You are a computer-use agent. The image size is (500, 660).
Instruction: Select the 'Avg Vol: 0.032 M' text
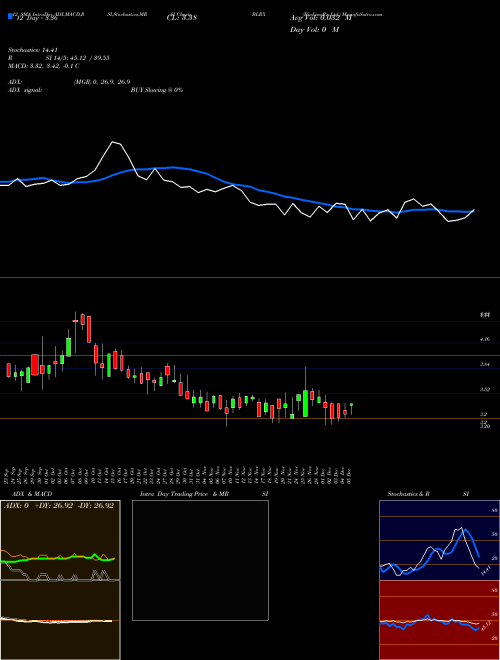320,18
